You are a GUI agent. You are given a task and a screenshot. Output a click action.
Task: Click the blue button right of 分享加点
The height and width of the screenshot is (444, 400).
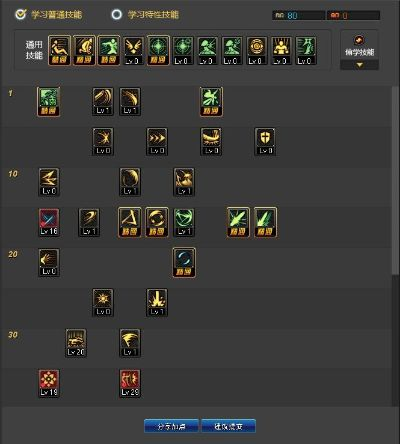[228, 426]
